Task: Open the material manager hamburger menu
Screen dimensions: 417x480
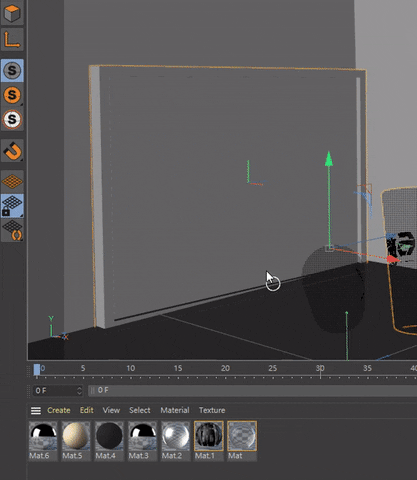Action: pyautogui.click(x=36, y=410)
